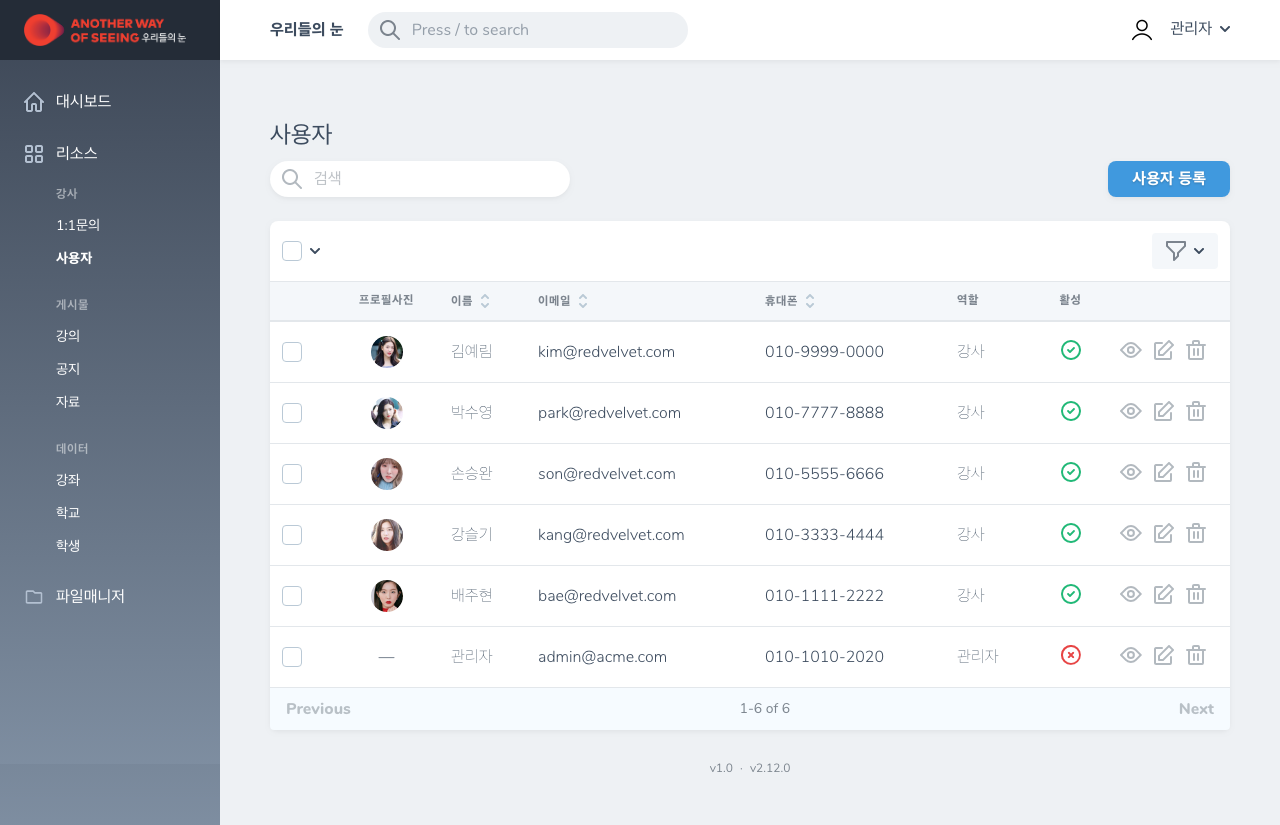Click the user profile icon in top bar
Image resolution: width=1280 pixels, height=825 pixels.
(x=1141, y=29)
